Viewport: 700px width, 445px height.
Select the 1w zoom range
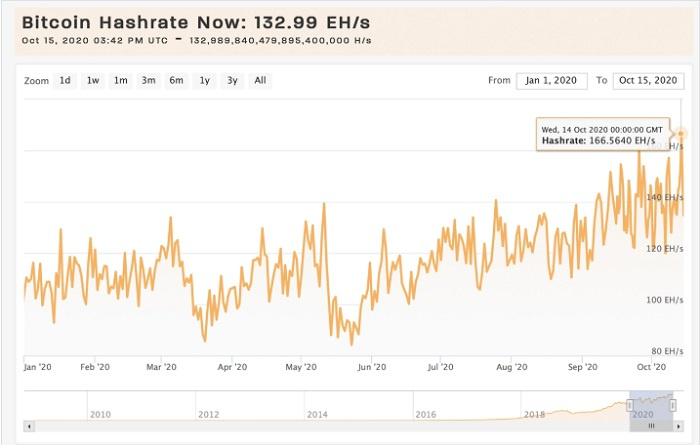point(93,81)
